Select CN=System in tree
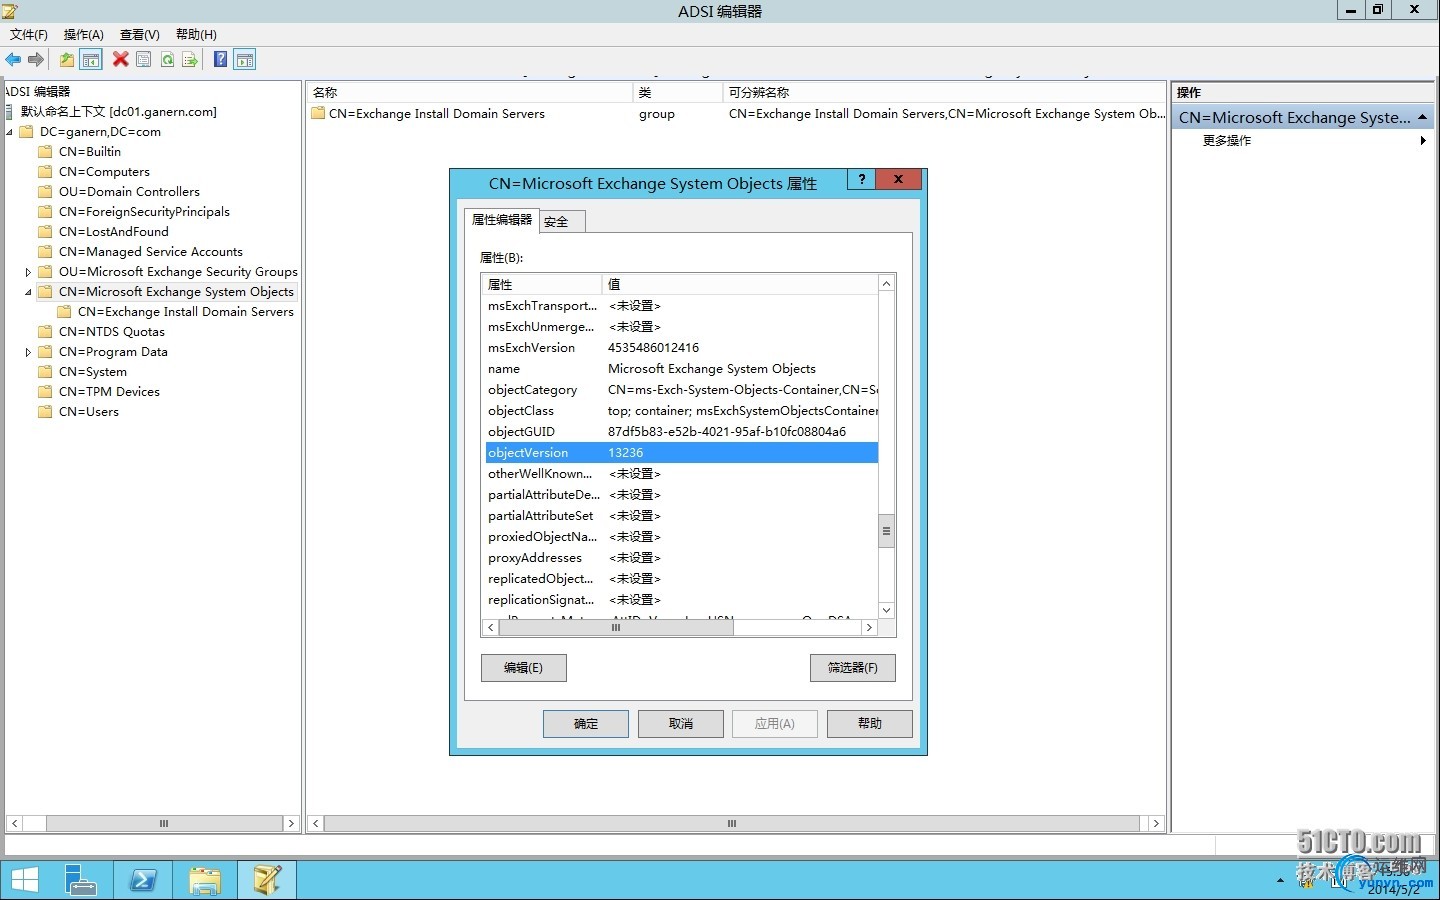Image resolution: width=1440 pixels, height=900 pixels. pos(93,372)
